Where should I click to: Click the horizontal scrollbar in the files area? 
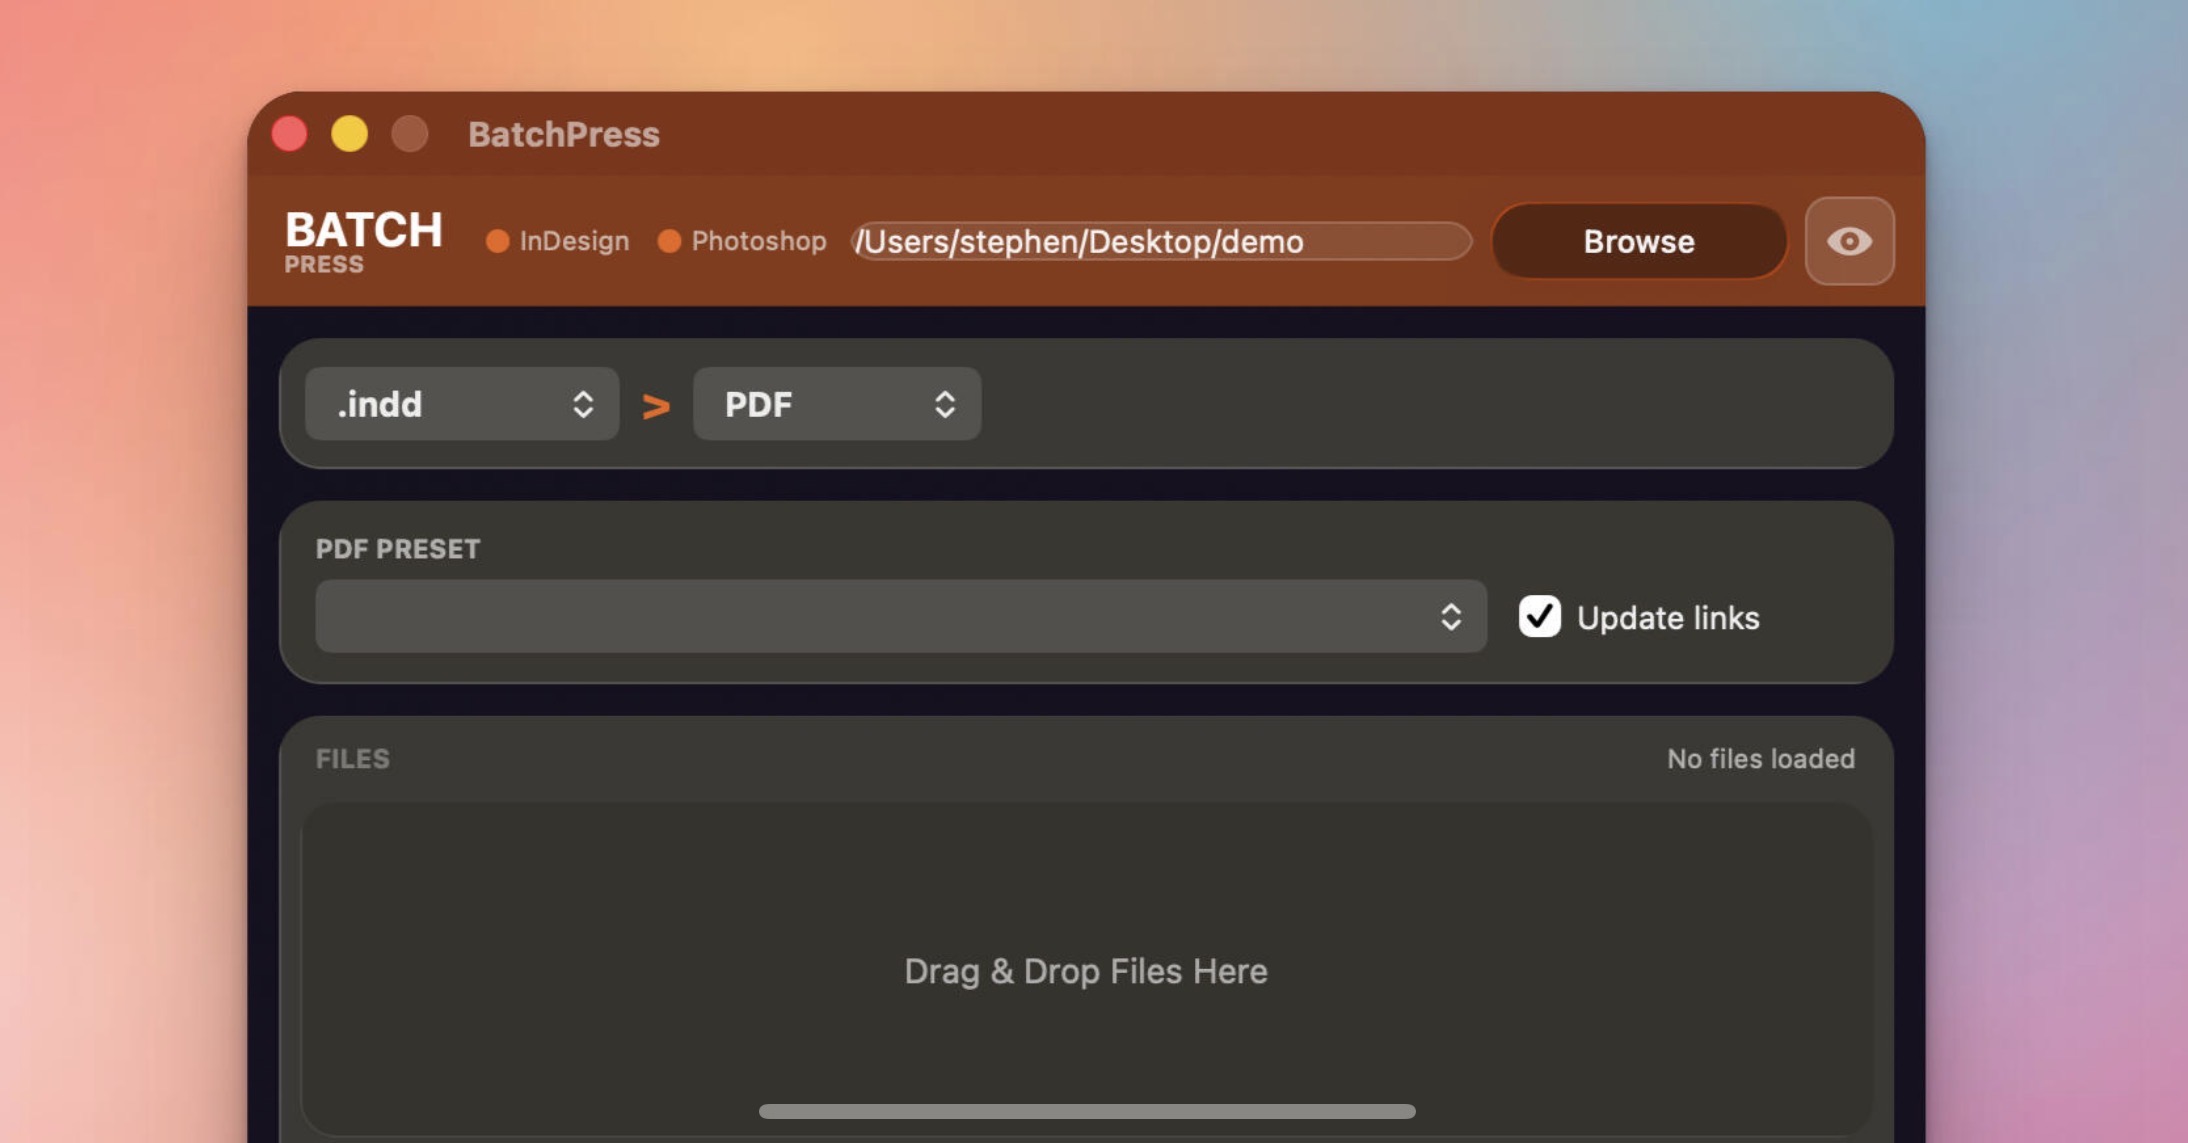(x=1087, y=1111)
